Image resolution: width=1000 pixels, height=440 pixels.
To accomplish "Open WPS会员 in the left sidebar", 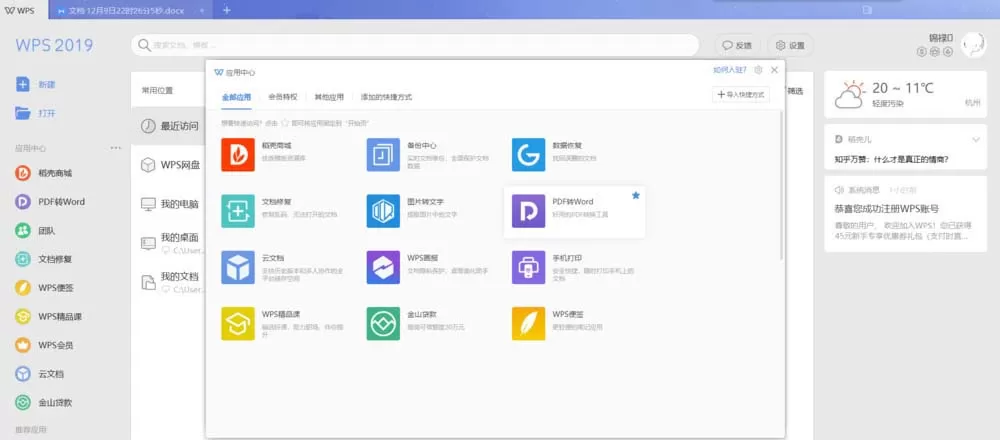I will tap(45, 345).
